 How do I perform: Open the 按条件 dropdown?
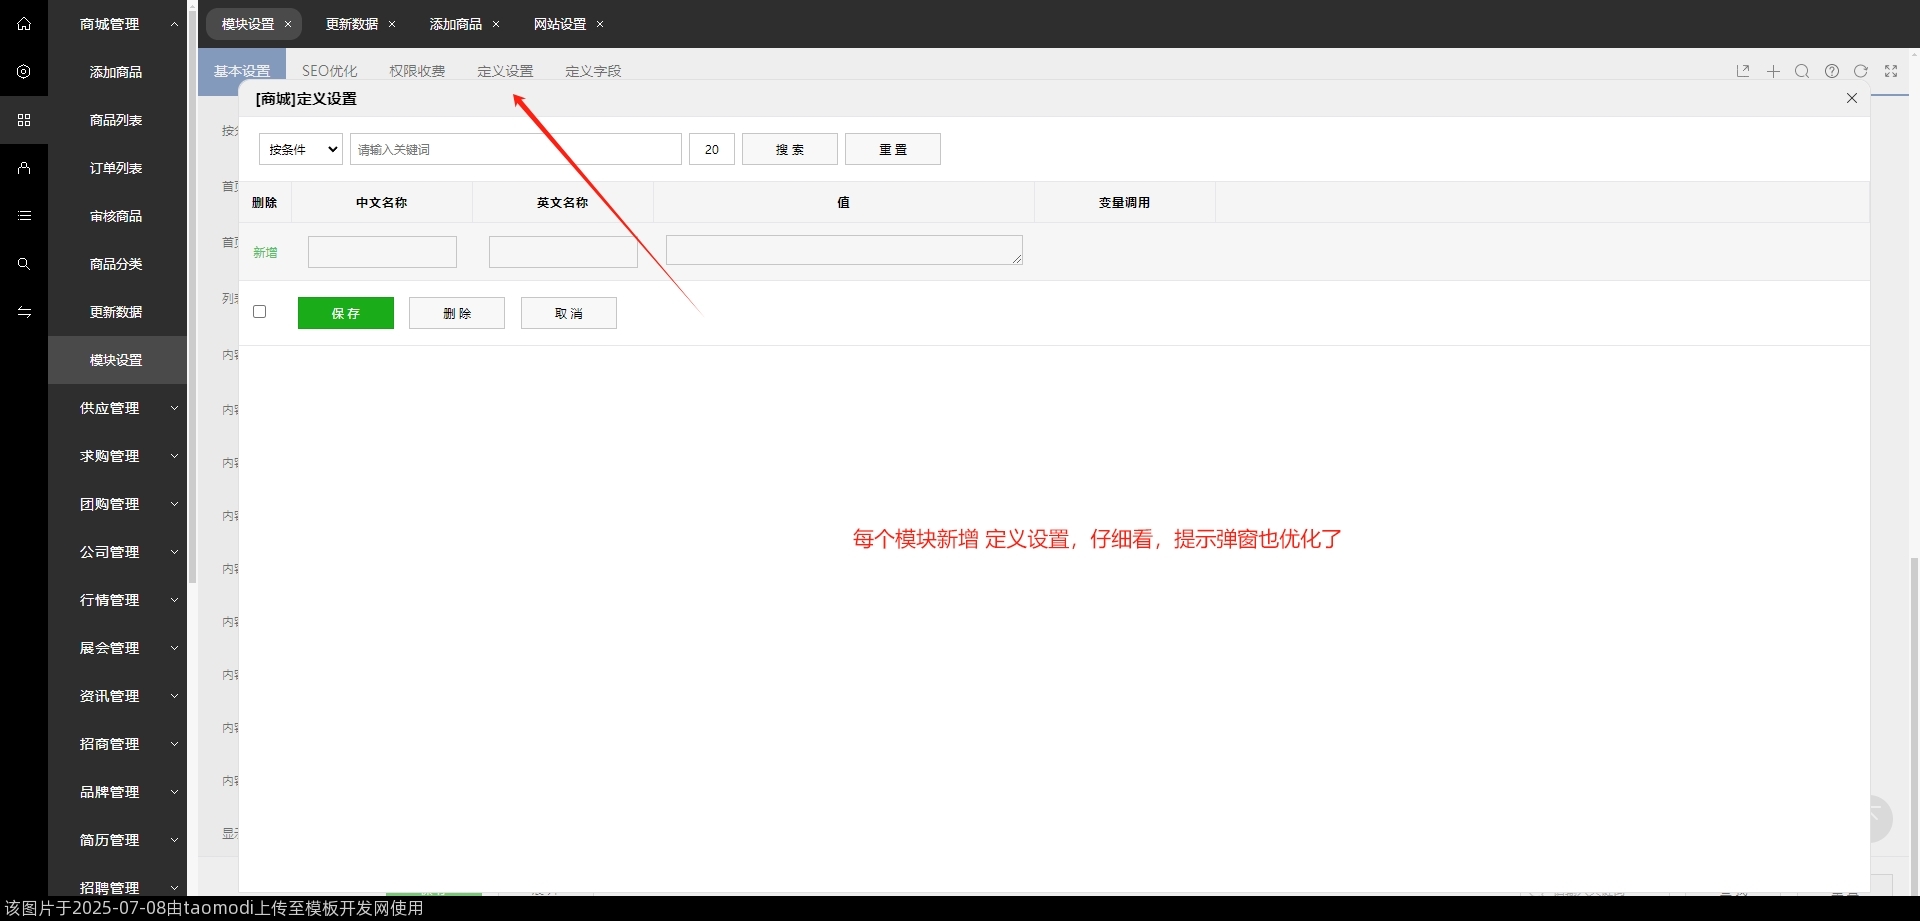click(x=299, y=149)
